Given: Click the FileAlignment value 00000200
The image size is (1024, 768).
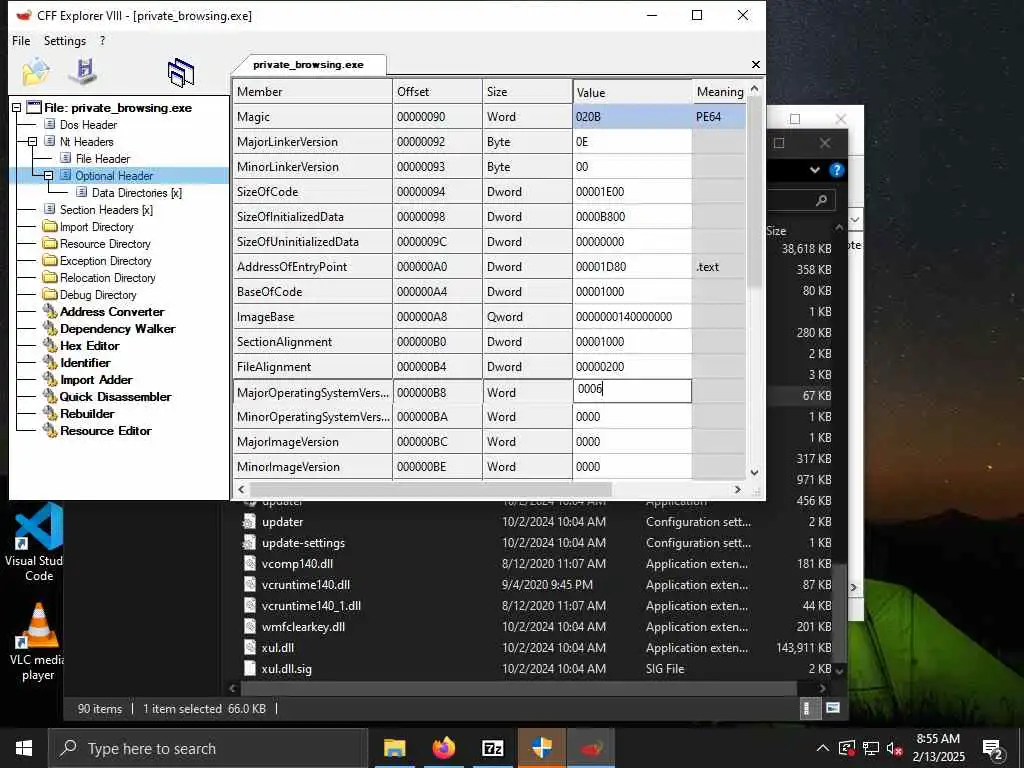Looking at the screenshot, I should tap(632, 366).
